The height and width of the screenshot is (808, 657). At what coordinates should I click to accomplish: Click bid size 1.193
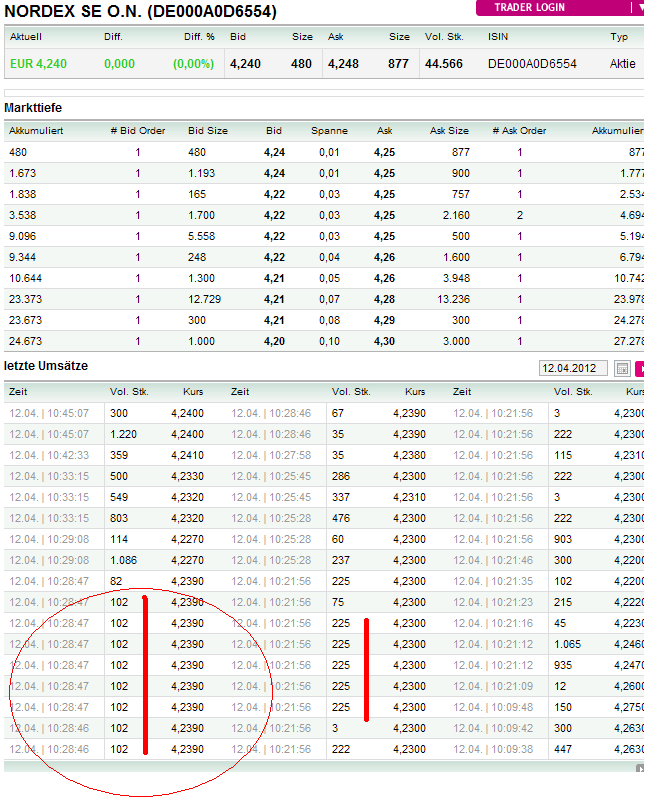(201, 173)
